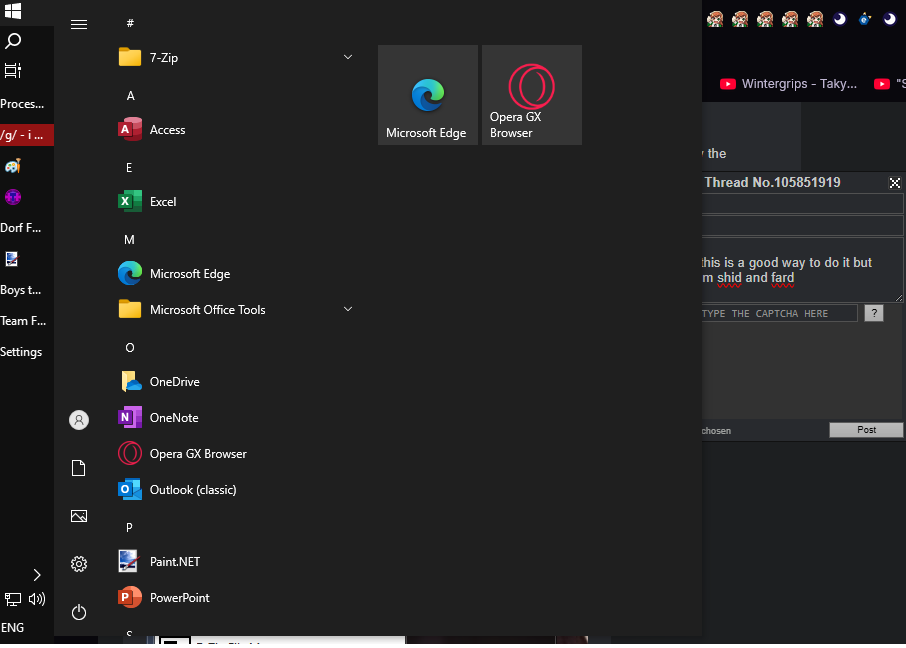
Task: Switch to Boys t... taskbar window
Action: coord(27,290)
